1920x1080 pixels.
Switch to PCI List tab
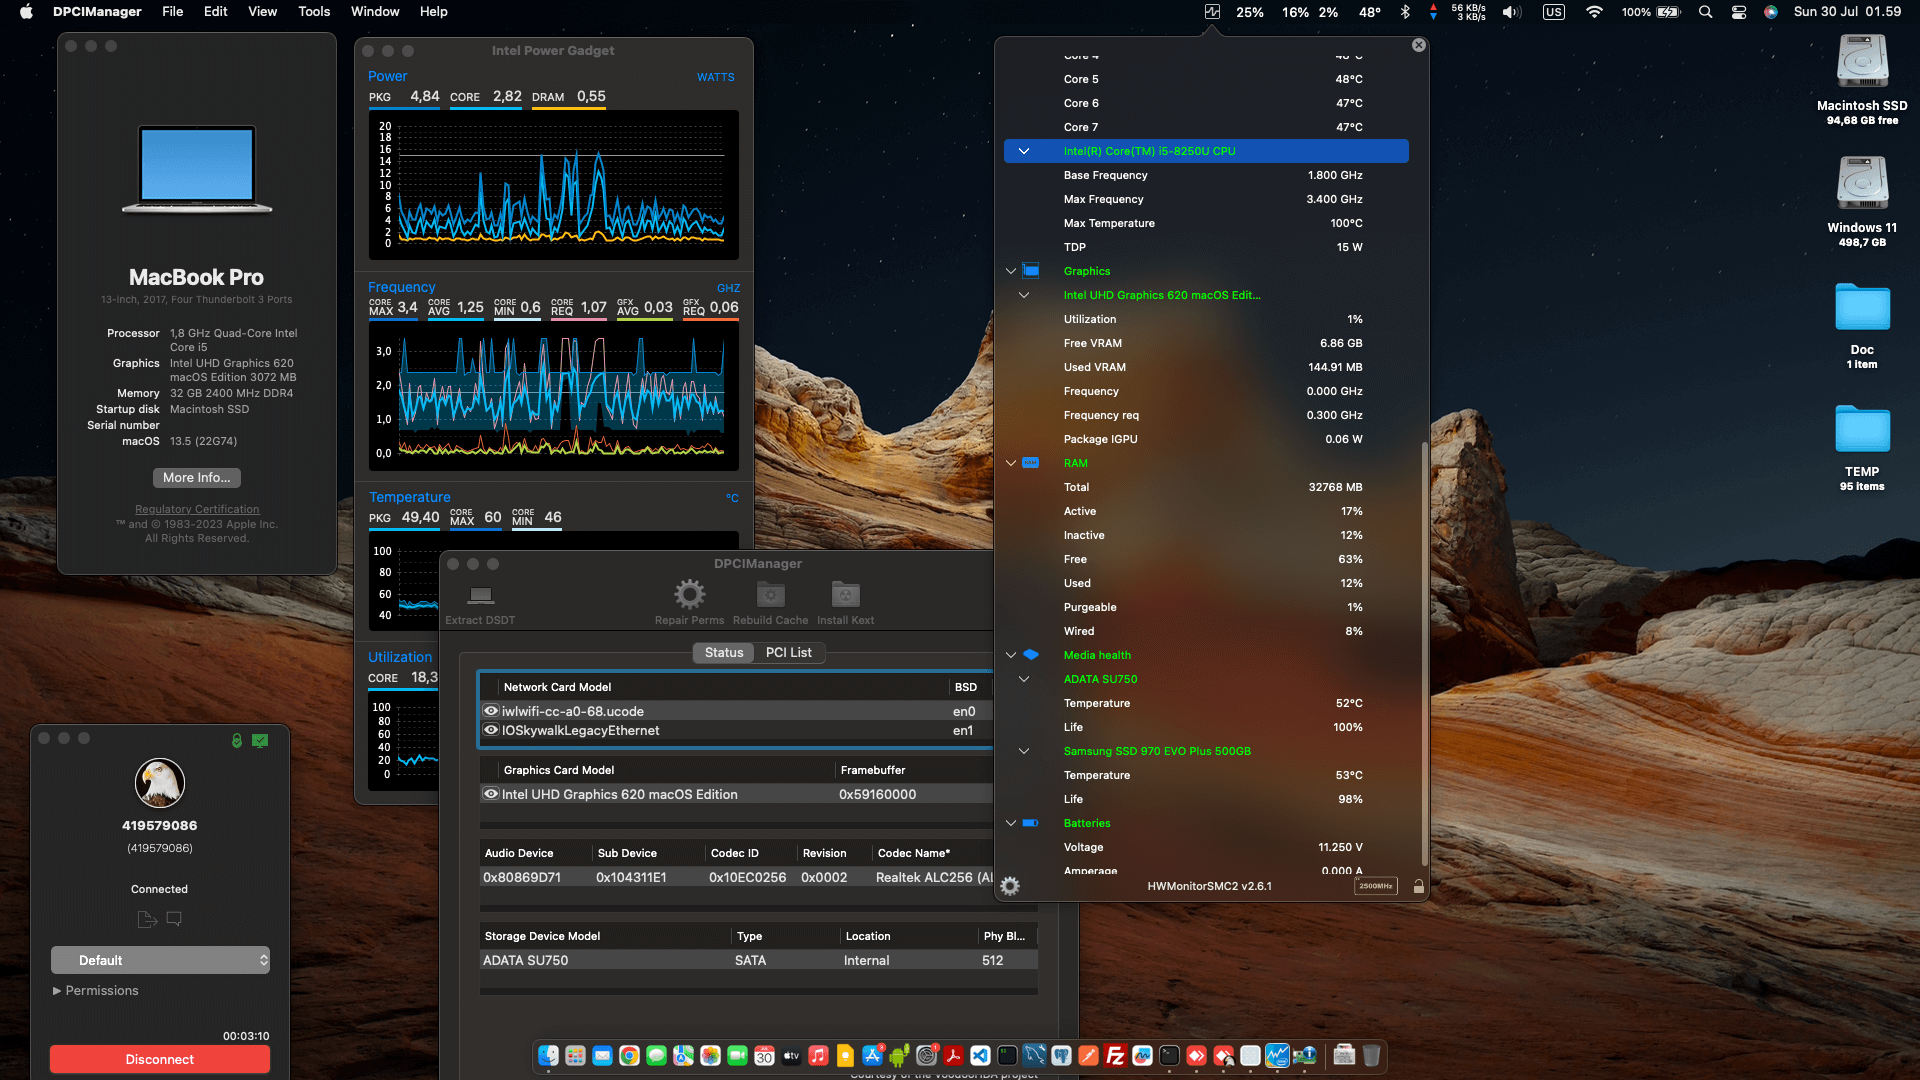click(x=789, y=652)
